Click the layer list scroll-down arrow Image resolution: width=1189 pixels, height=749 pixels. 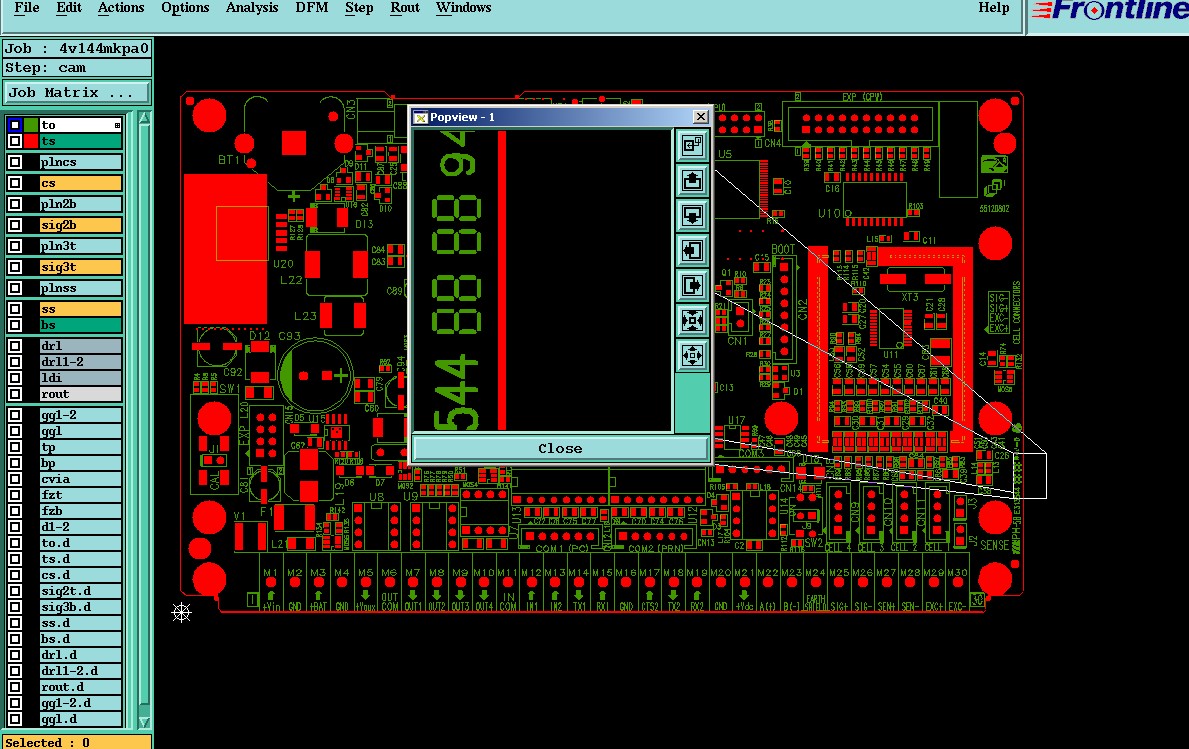(x=144, y=722)
